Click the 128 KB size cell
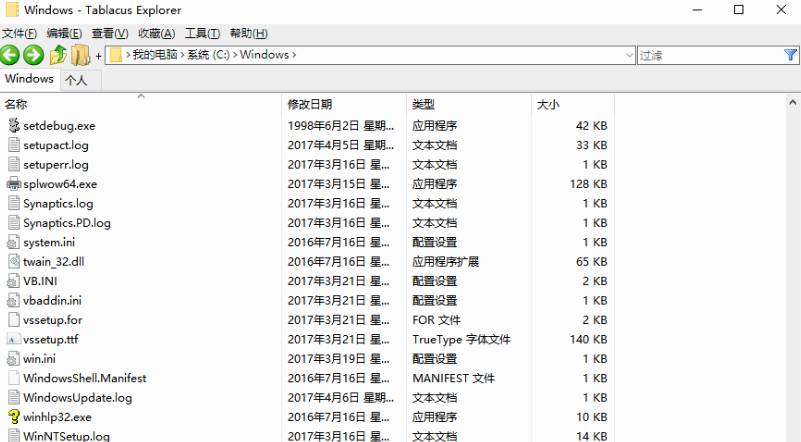801x442 pixels. click(x=588, y=184)
